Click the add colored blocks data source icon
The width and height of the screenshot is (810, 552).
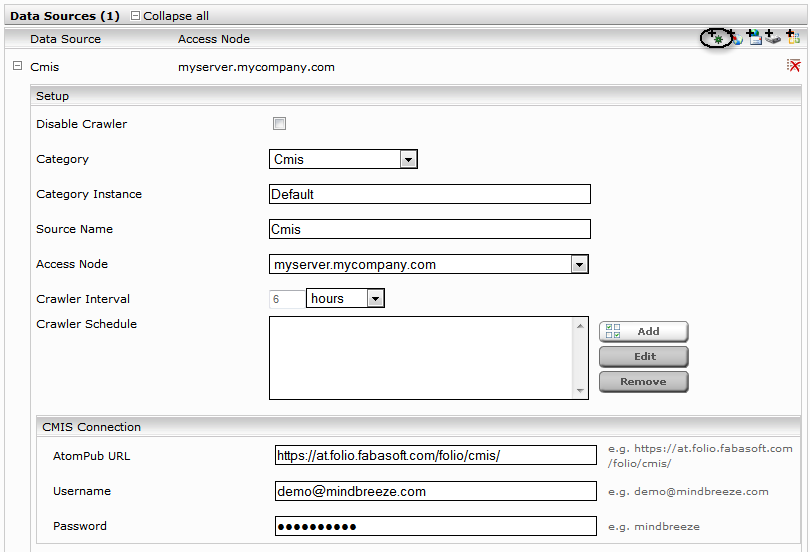pos(792,38)
